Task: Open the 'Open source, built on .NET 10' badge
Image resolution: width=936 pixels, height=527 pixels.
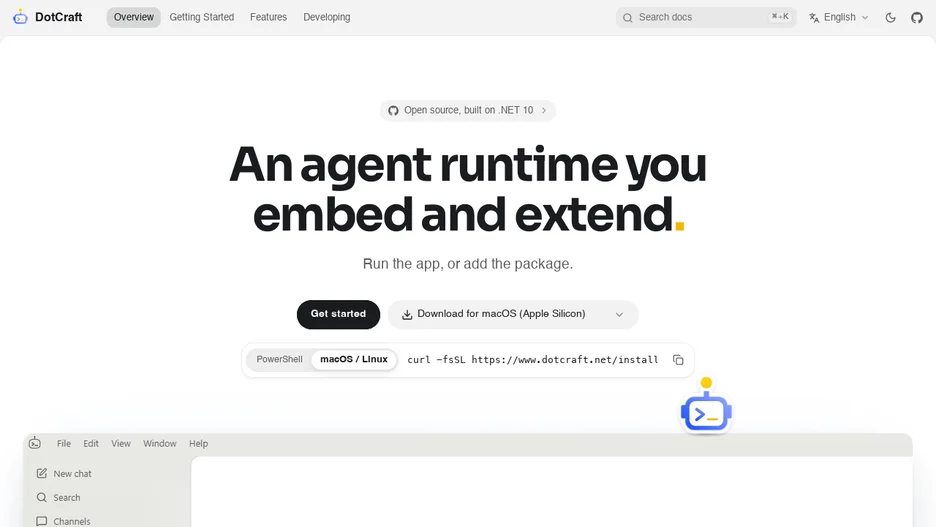Action: click(x=468, y=110)
